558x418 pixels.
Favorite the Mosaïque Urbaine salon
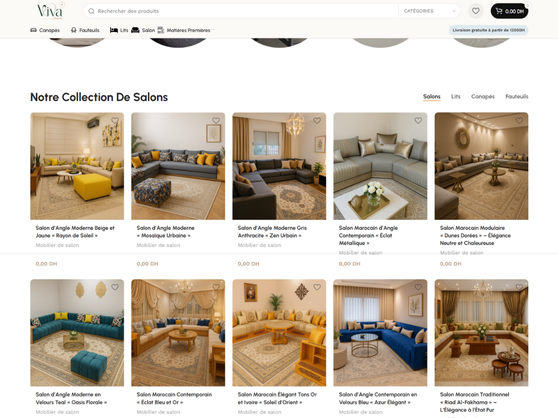coord(216,121)
